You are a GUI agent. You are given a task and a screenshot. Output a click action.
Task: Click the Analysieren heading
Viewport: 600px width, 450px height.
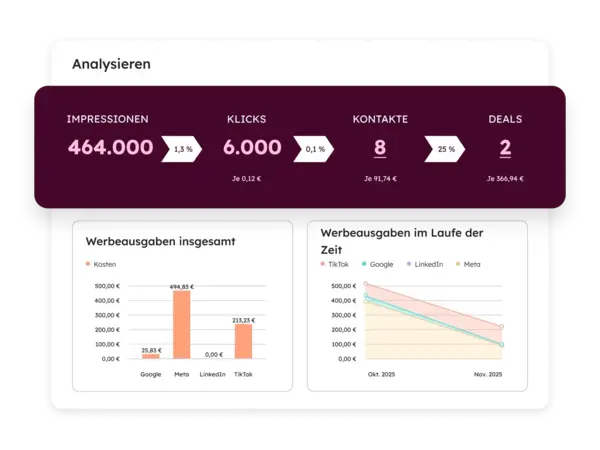111,64
